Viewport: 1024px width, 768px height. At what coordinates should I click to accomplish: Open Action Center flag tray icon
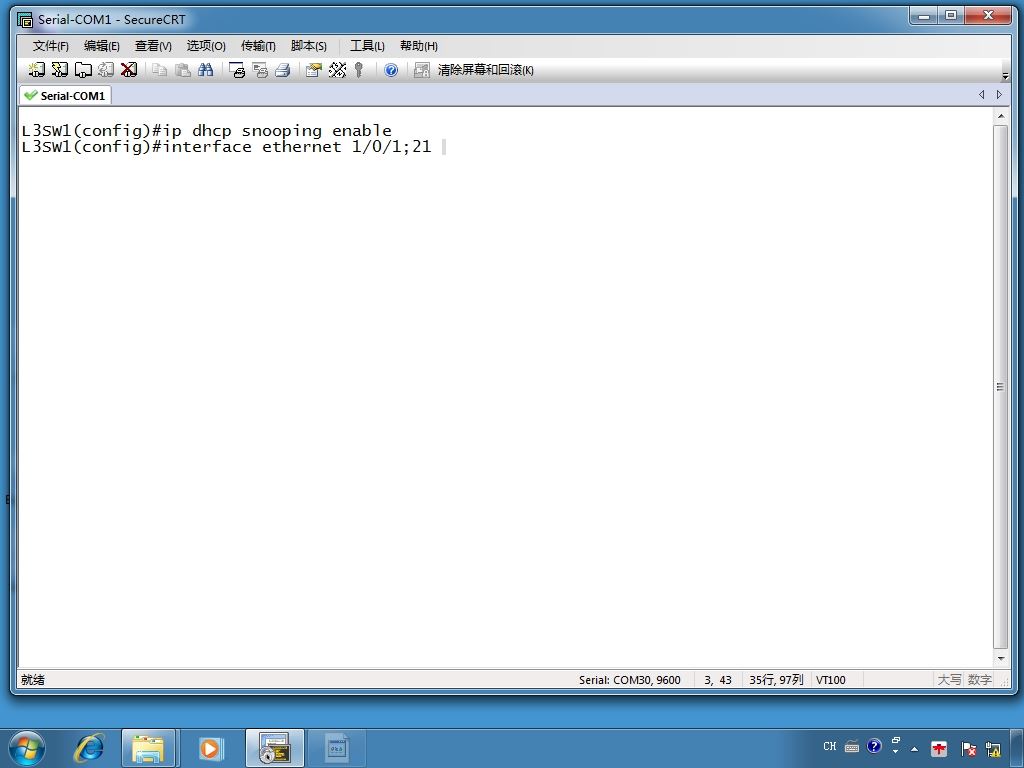(968, 749)
